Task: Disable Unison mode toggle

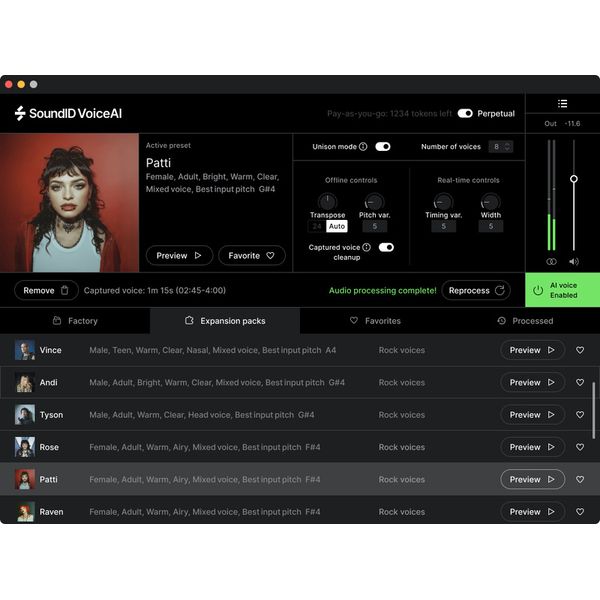Action: pos(383,147)
